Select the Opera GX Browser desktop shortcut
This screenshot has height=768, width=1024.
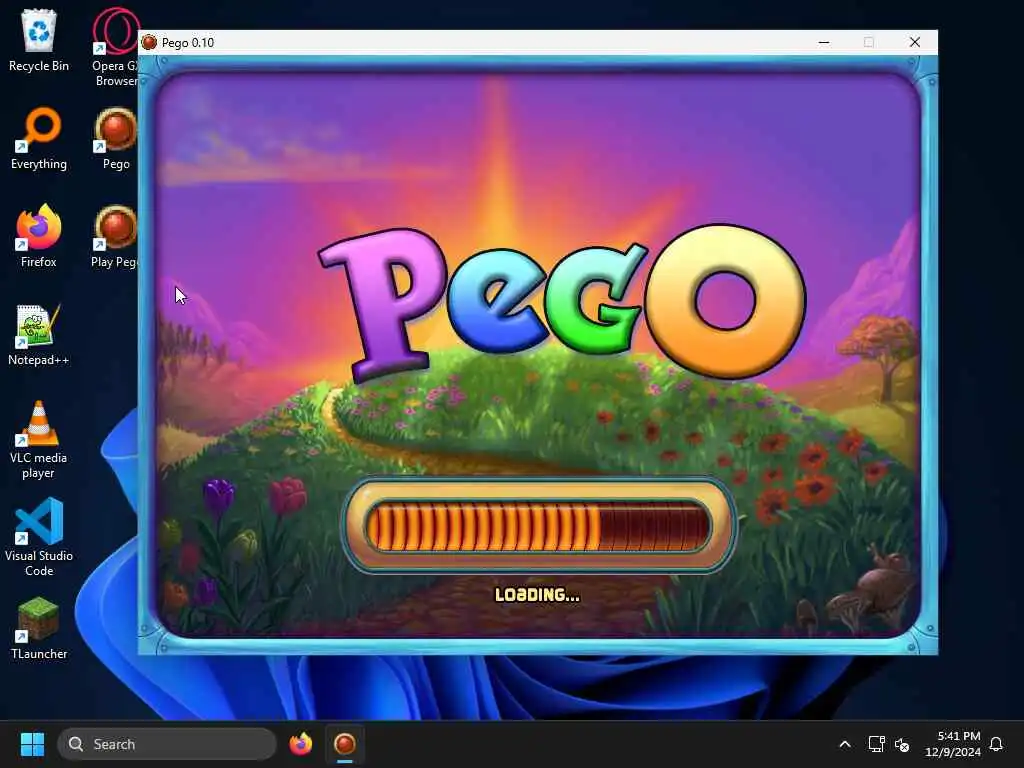click(x=115, y=47)
